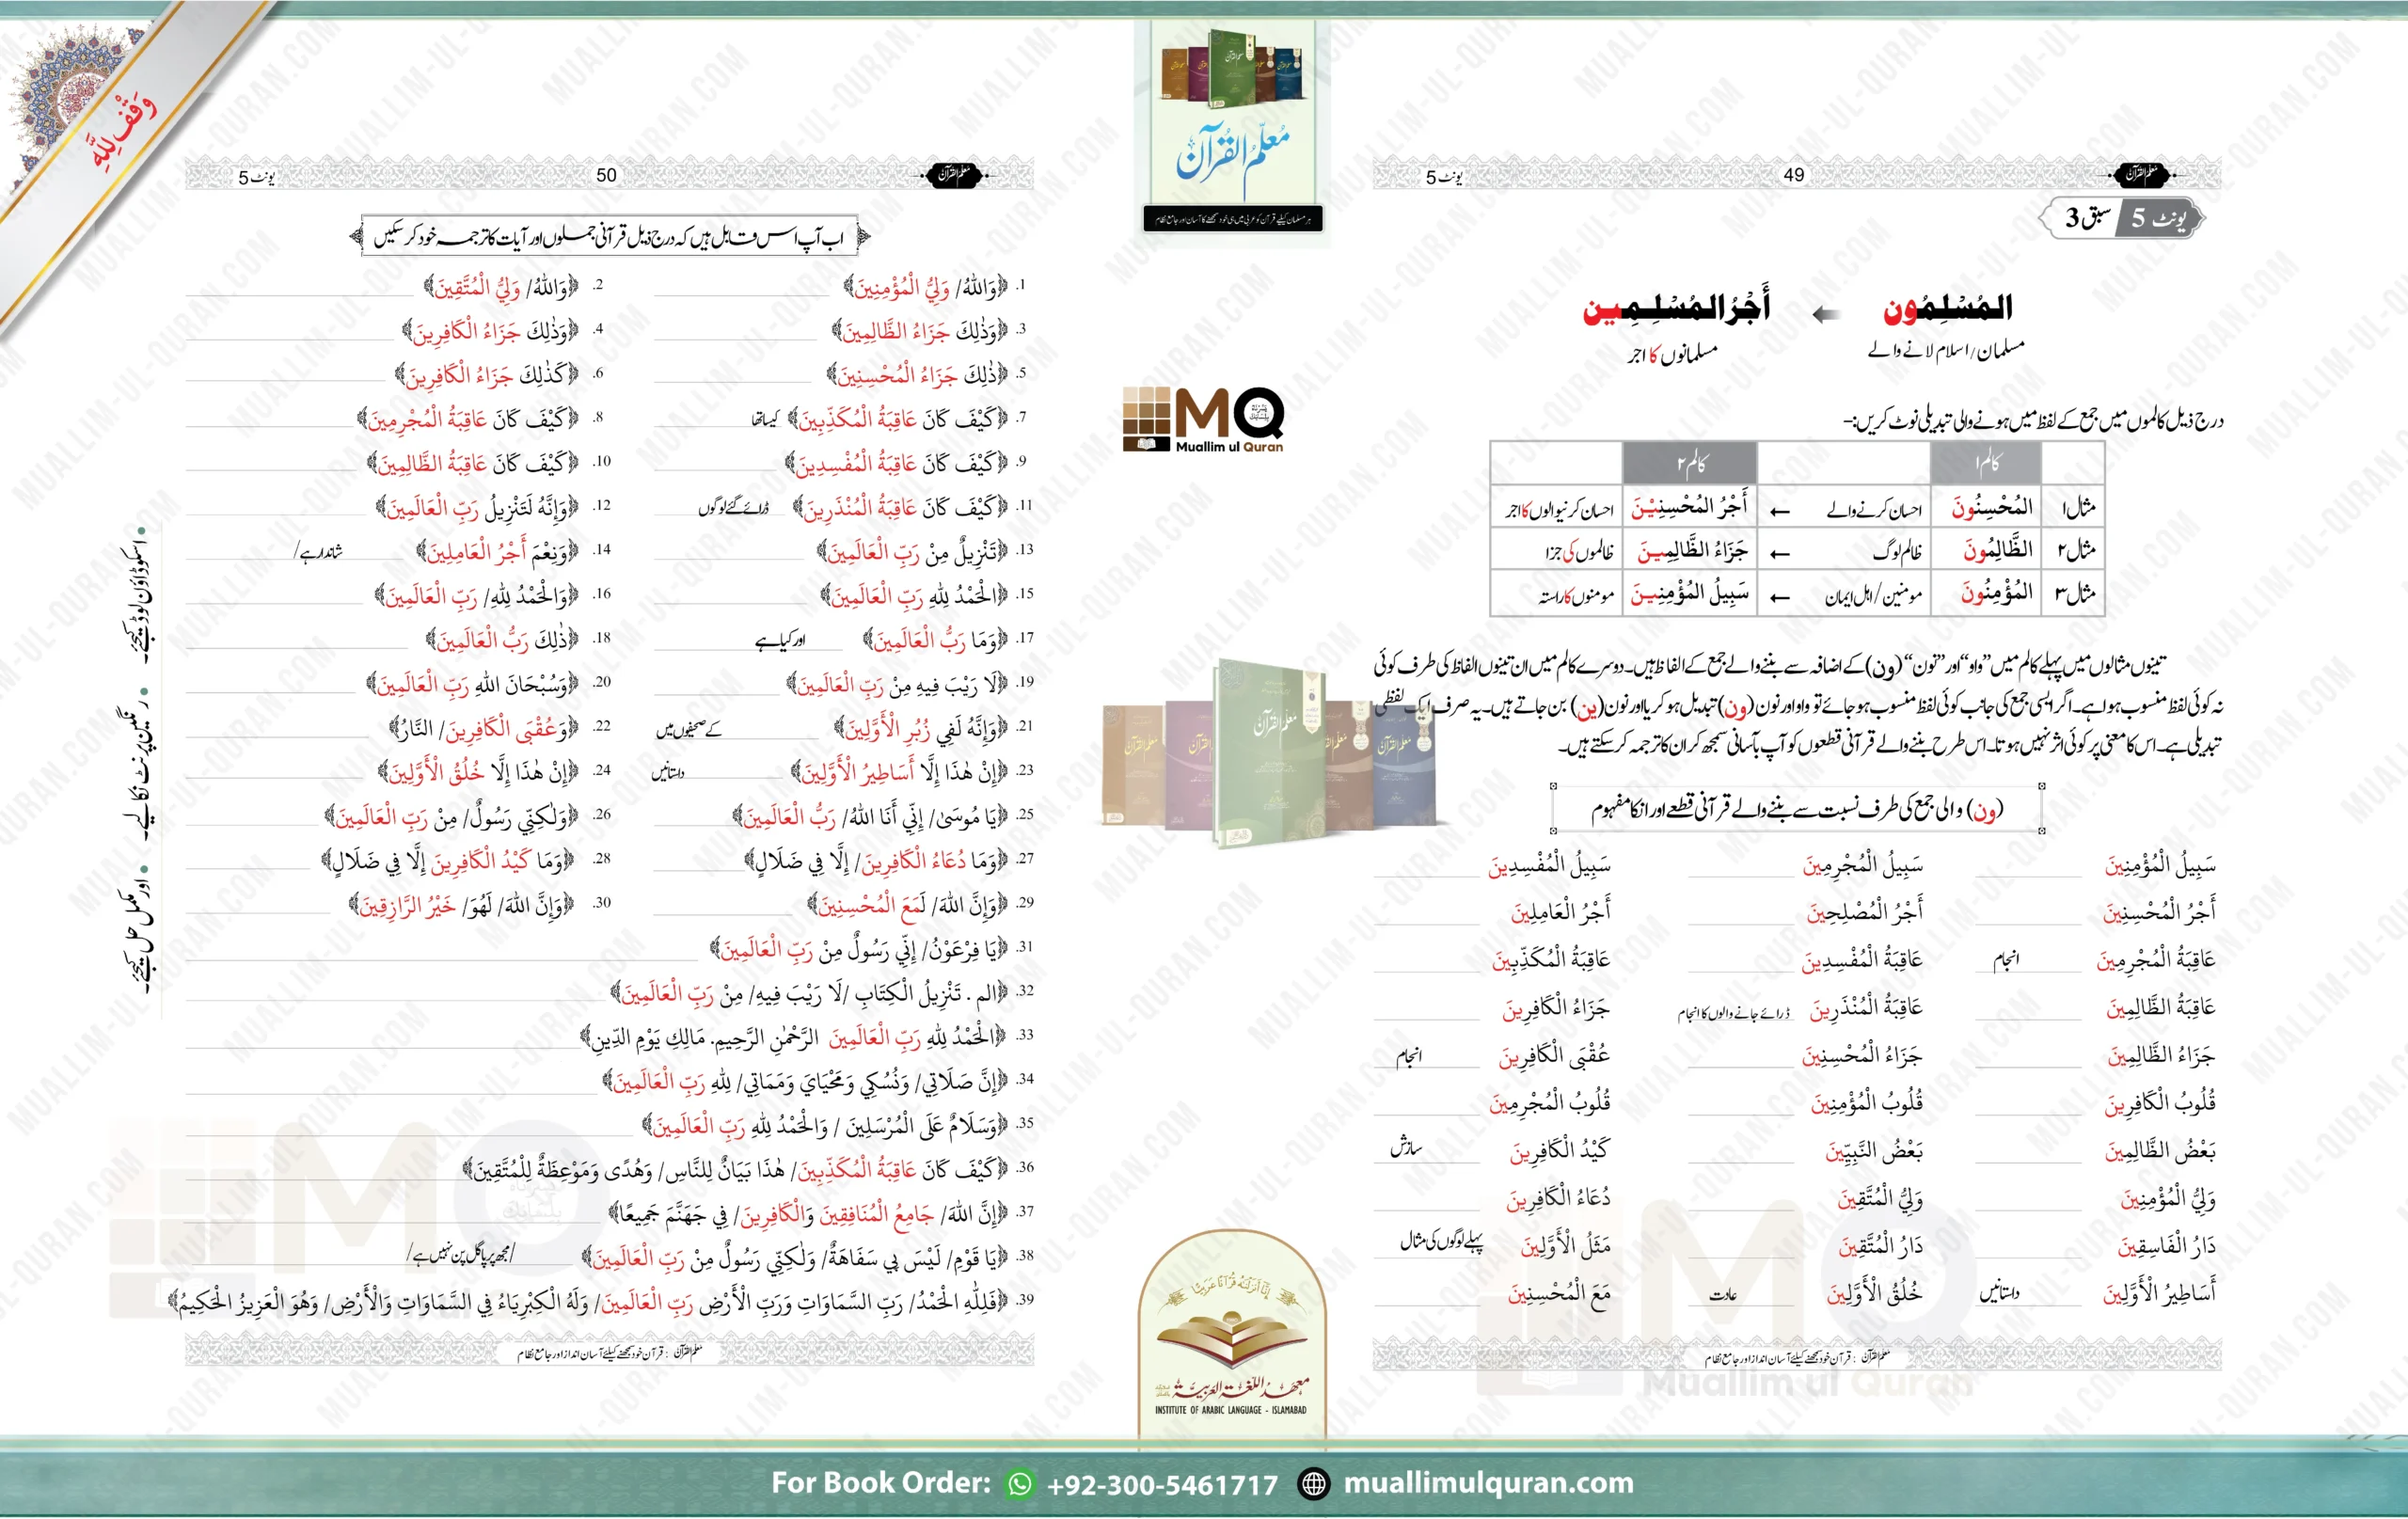Click the phone number +92-300-5461717
The height and width of the screenshot is (1519, 2408).
coord(1161,1484)
